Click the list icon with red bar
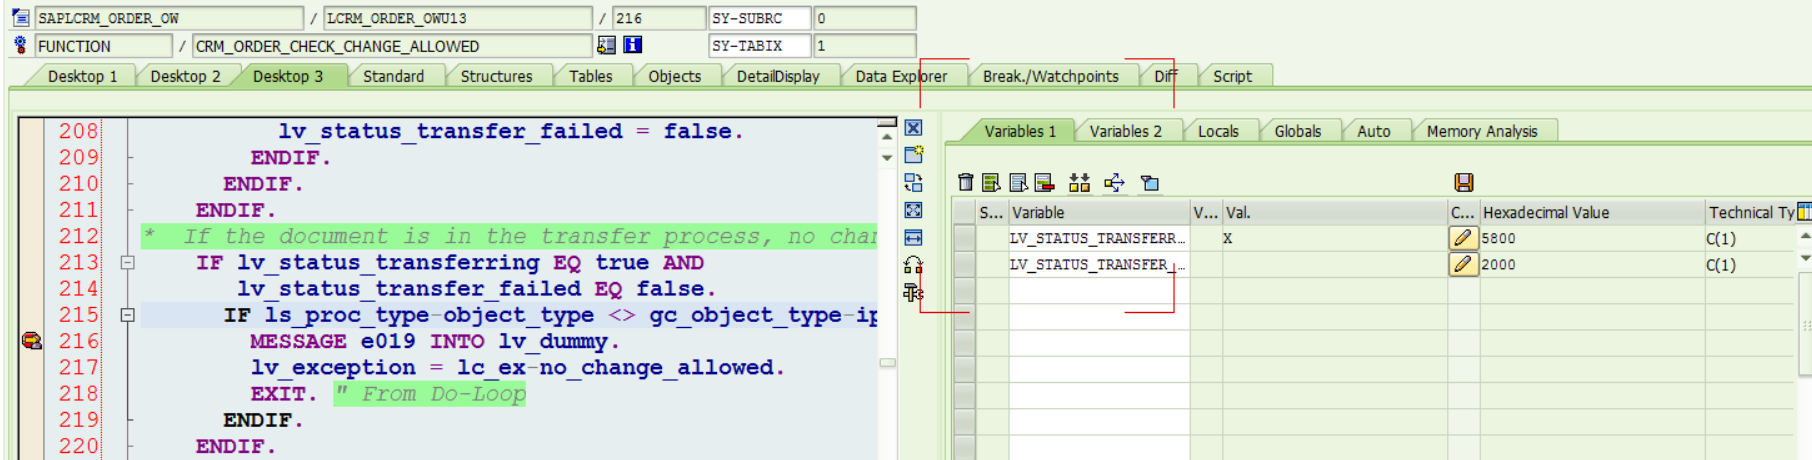Viewport: 1812px width, 460px height. click(x=1045, y=182)
